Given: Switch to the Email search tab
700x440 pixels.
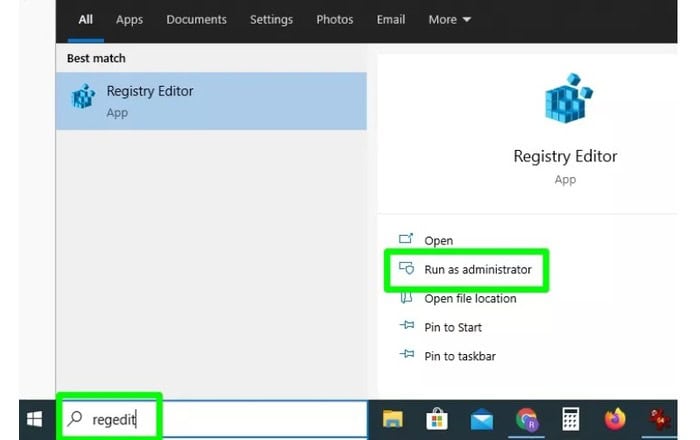Looking at the screenshot, I should (391, 20).
